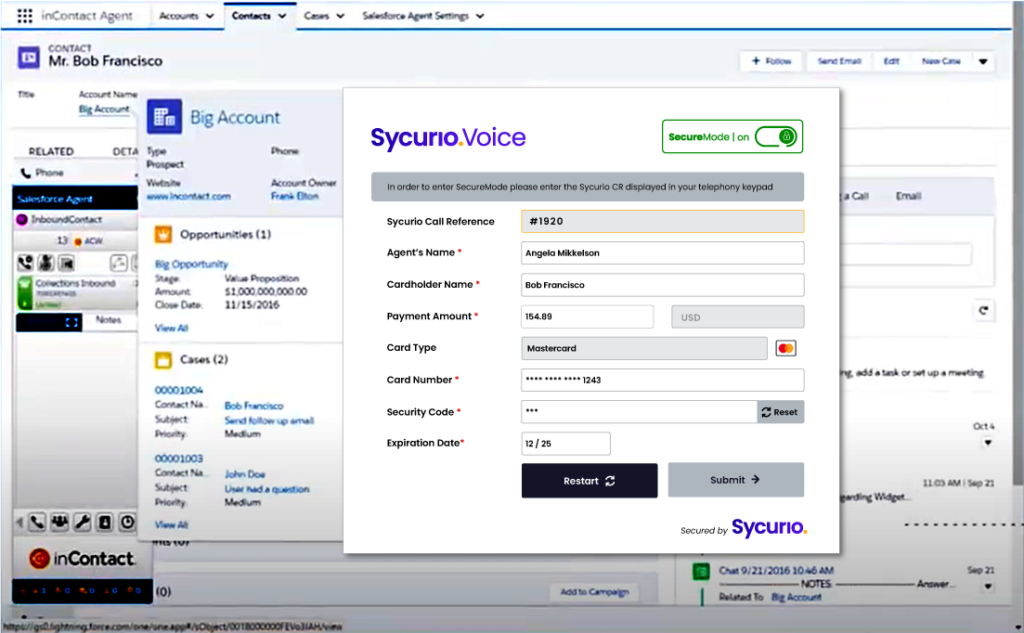Click the Edit button

(x=891, y=61)
